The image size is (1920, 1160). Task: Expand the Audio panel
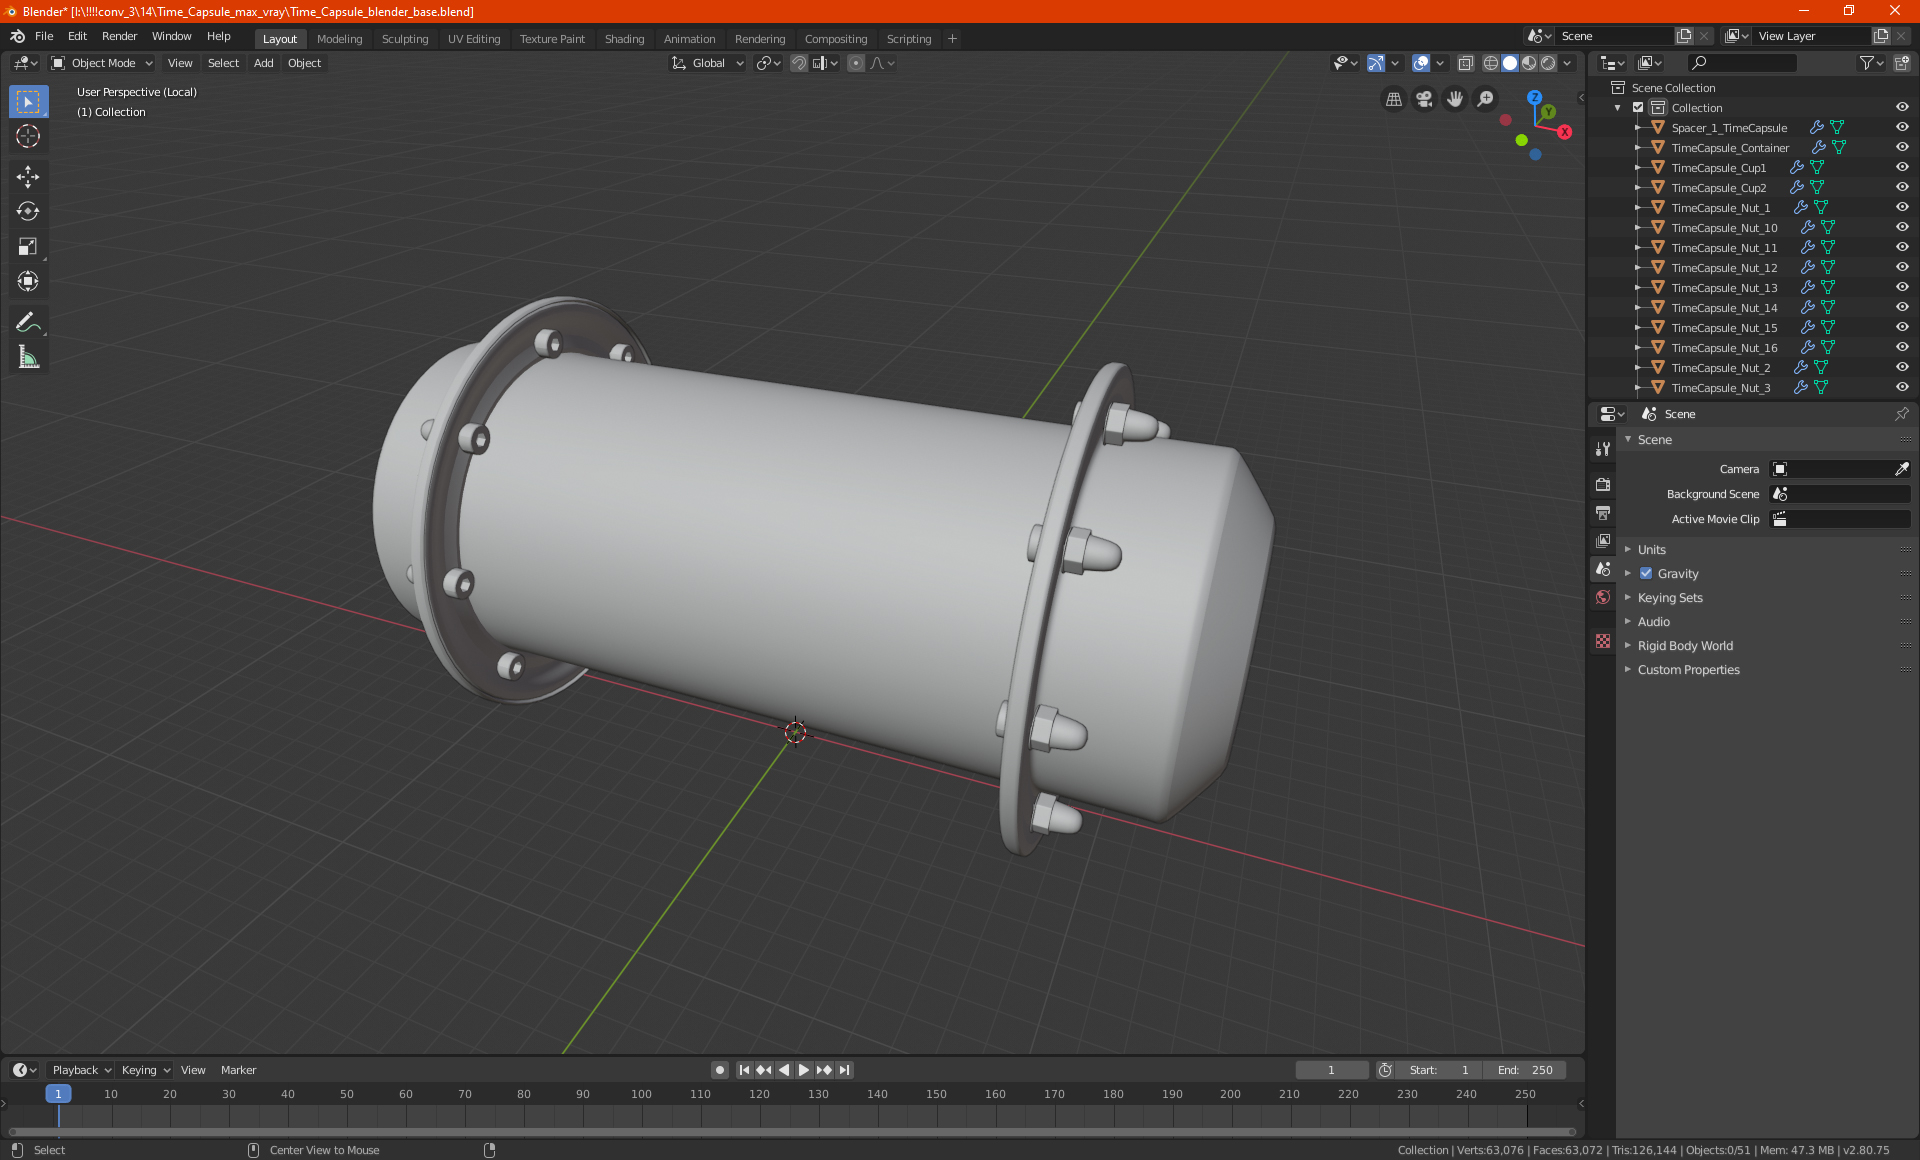[1653, 621]
